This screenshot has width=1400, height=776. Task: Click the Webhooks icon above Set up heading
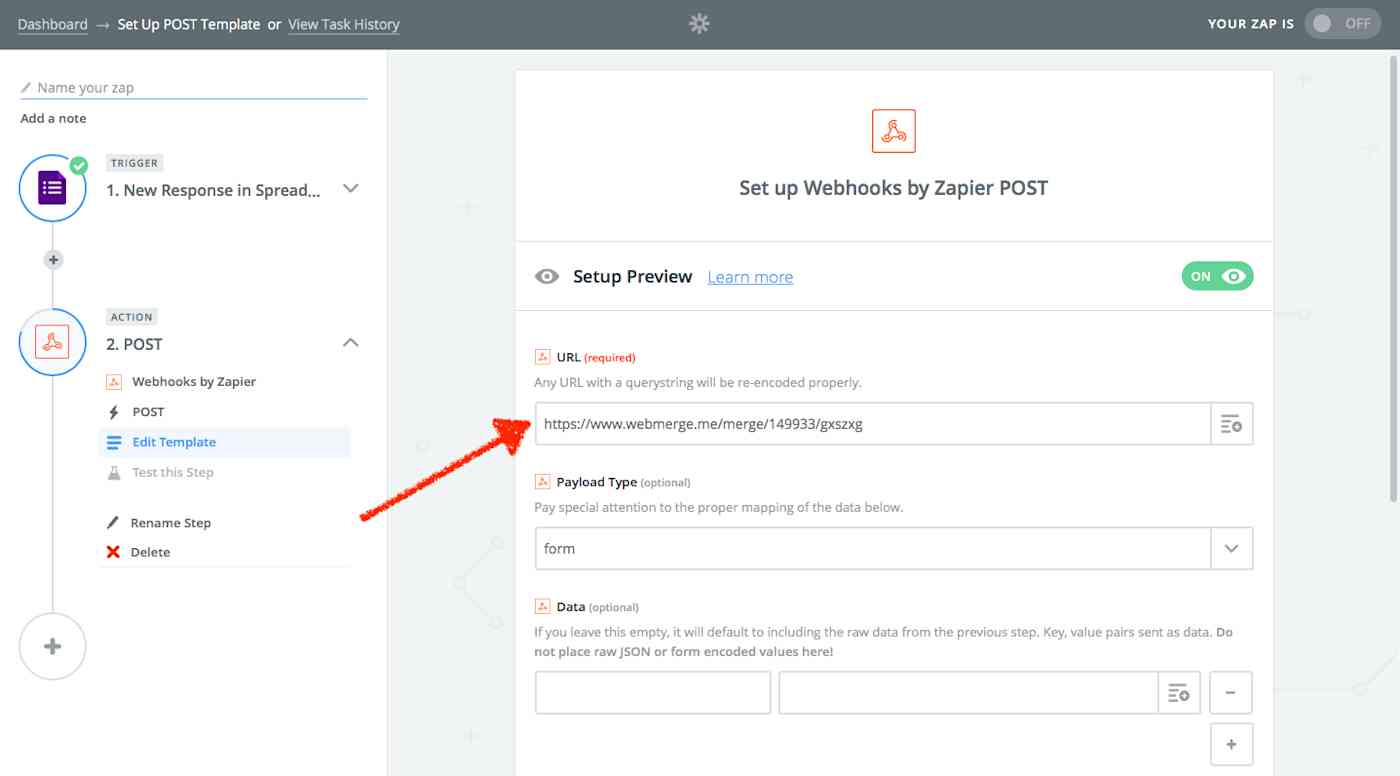[x=893, y=130]
